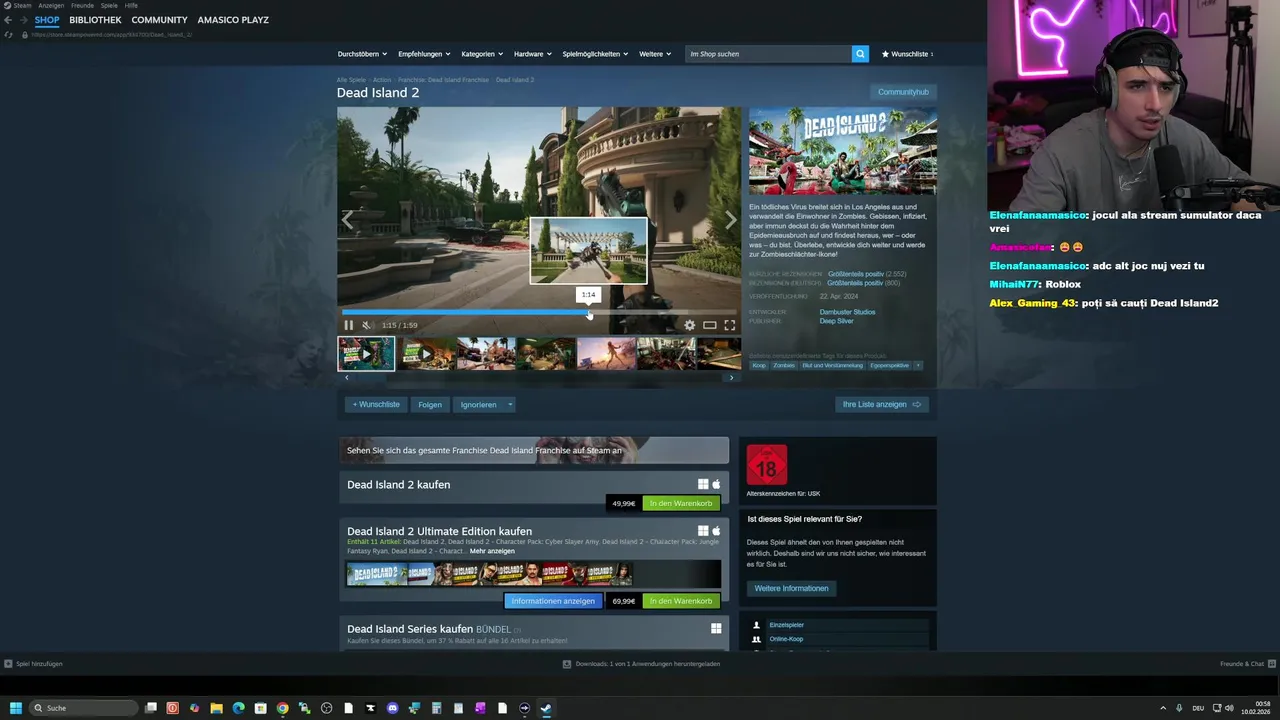Open the Ignorieren dropdown arrow

click(510, 405)
